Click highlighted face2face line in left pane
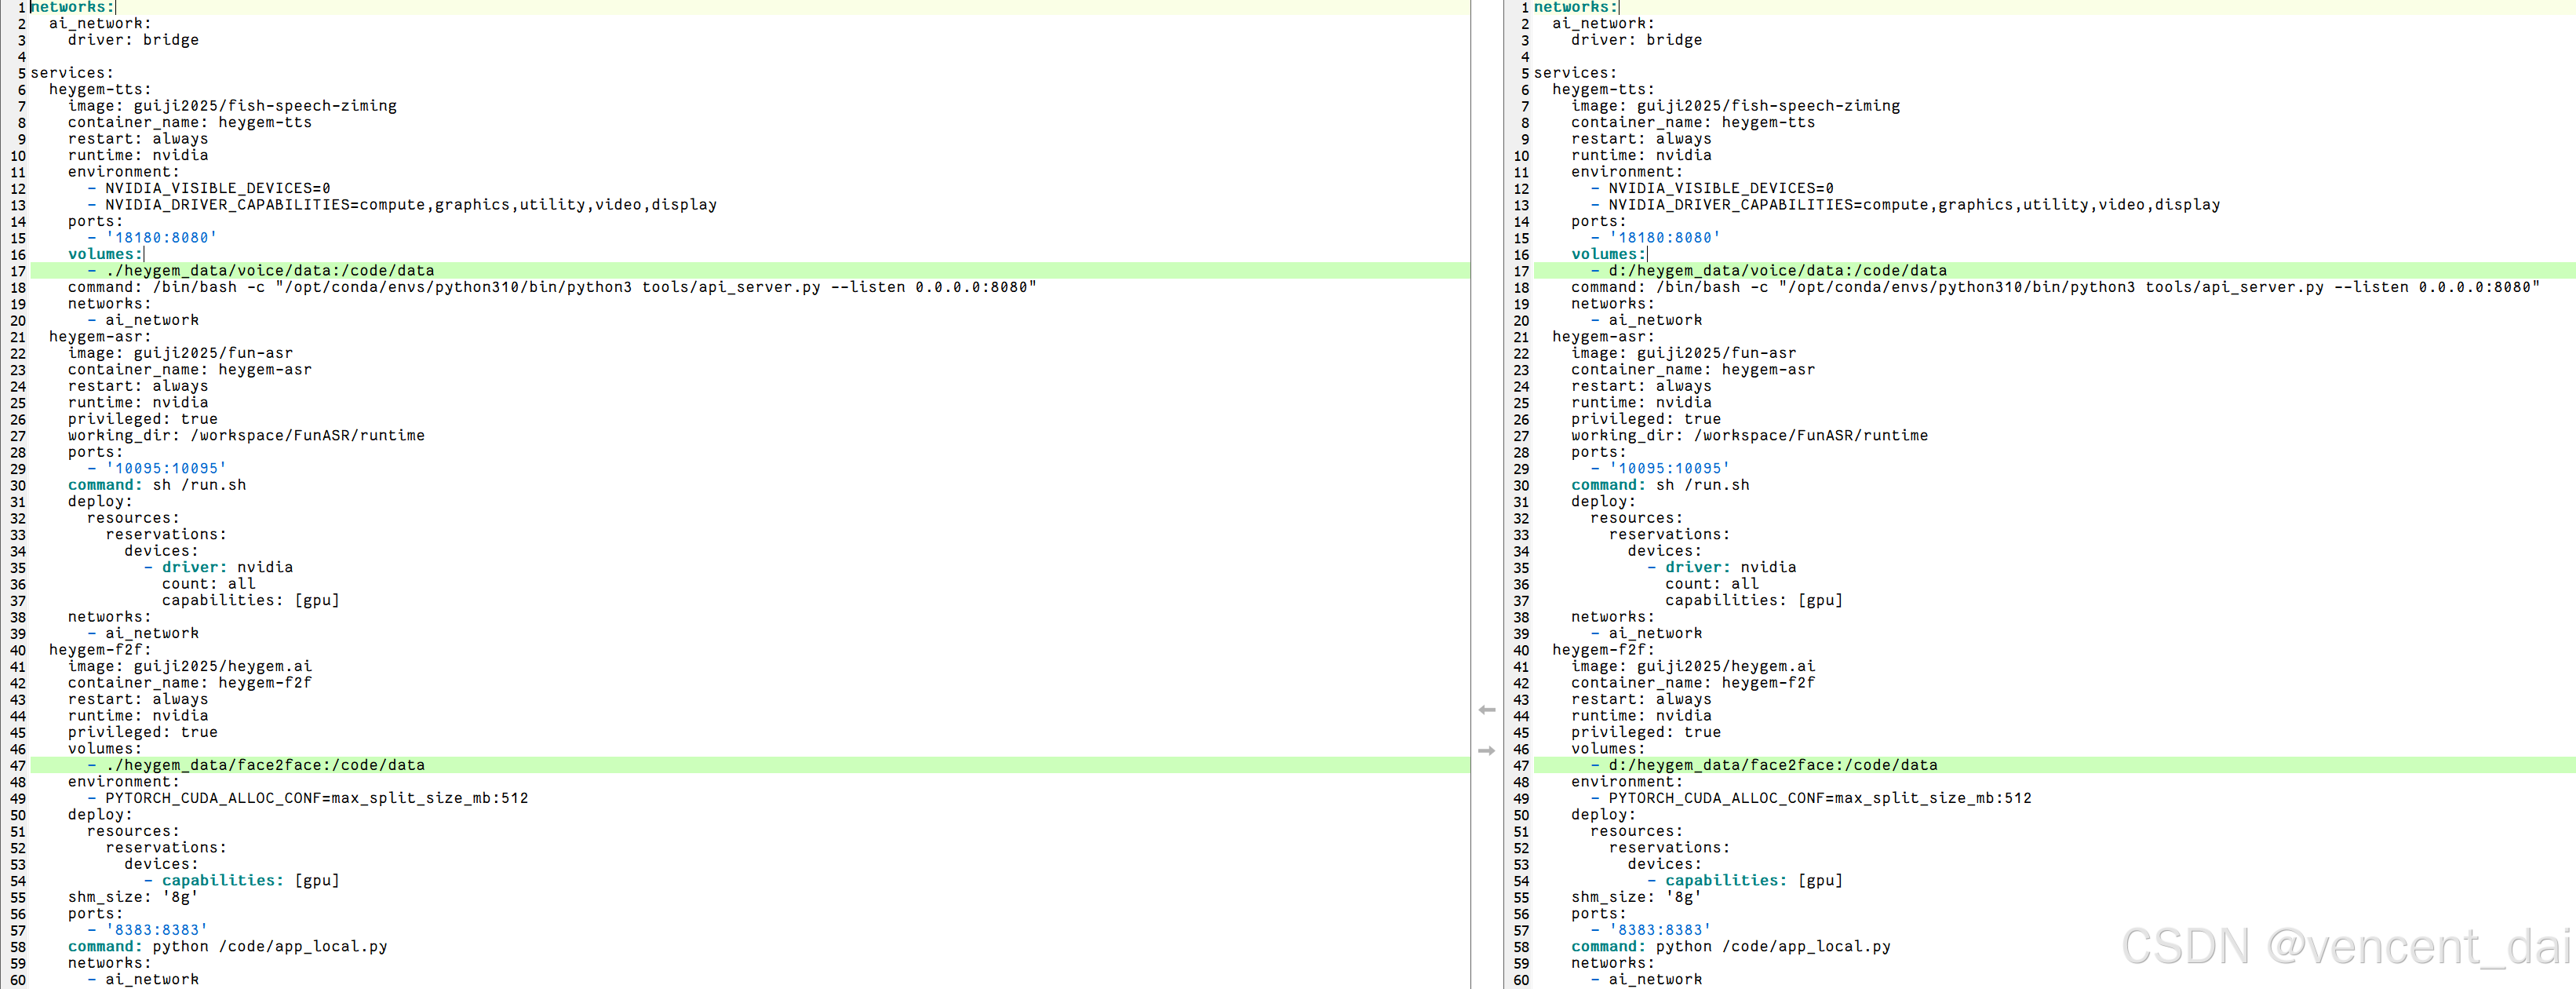The image size is (2576, 989). coord(265,765)
